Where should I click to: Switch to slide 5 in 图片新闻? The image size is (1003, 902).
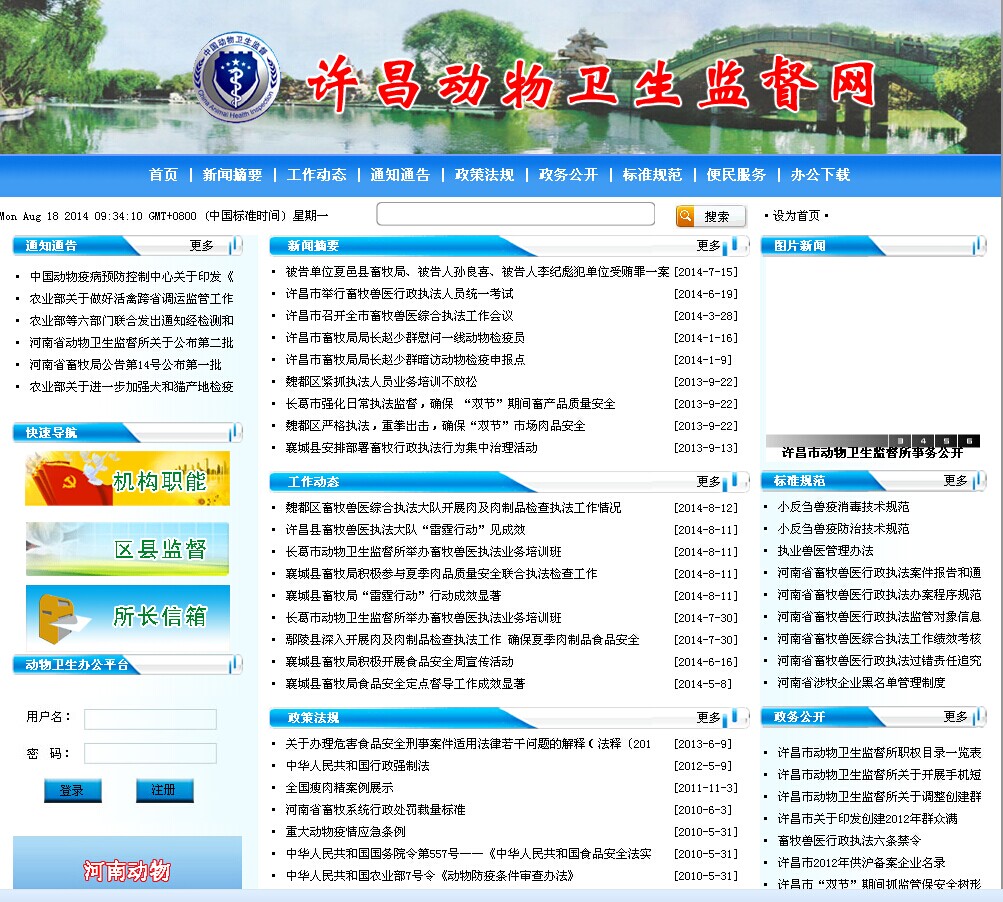coord(946,441)
